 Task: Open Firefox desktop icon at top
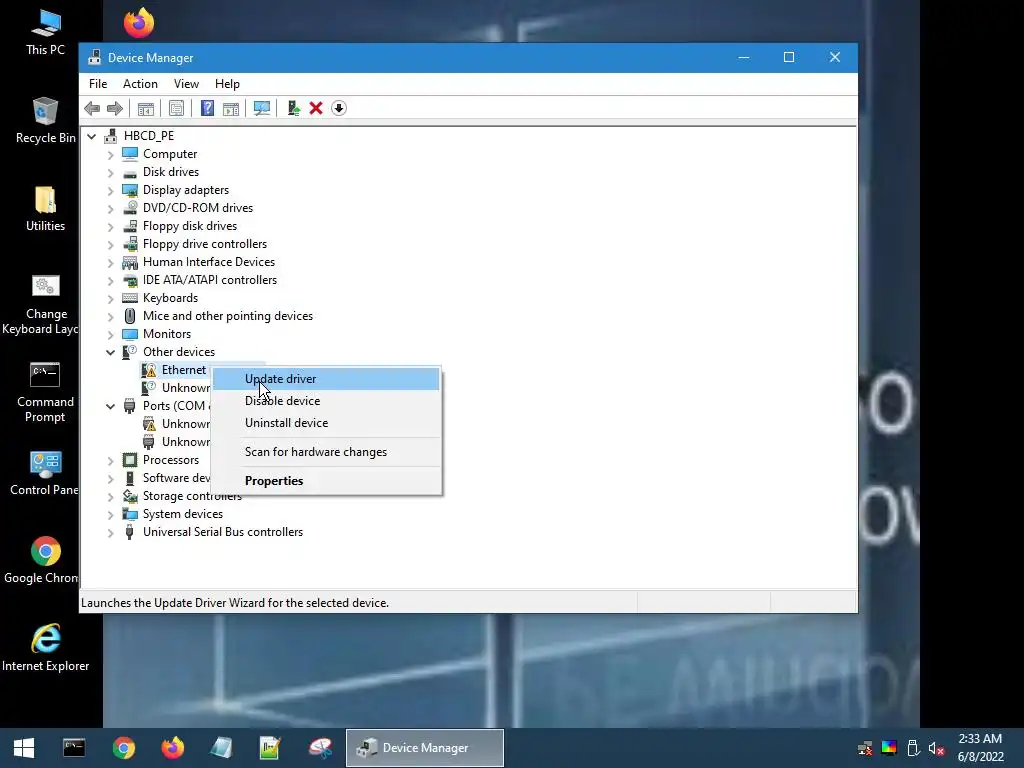tap(139, 24)
